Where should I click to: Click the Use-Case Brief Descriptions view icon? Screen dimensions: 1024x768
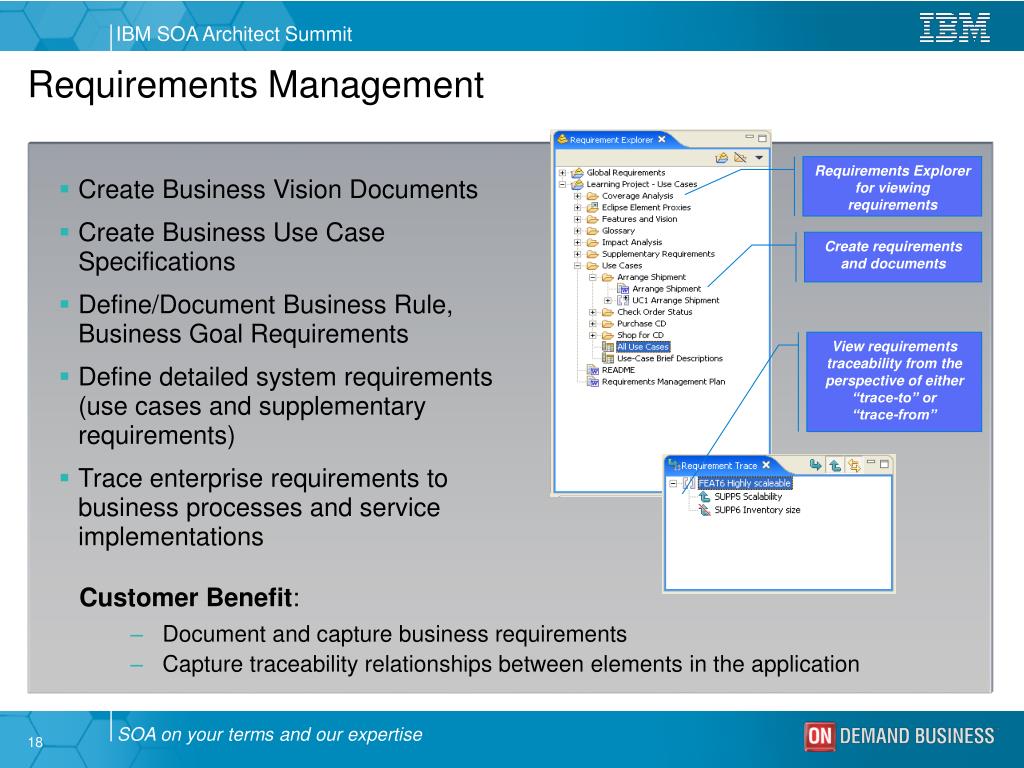(x=608, y=359)
